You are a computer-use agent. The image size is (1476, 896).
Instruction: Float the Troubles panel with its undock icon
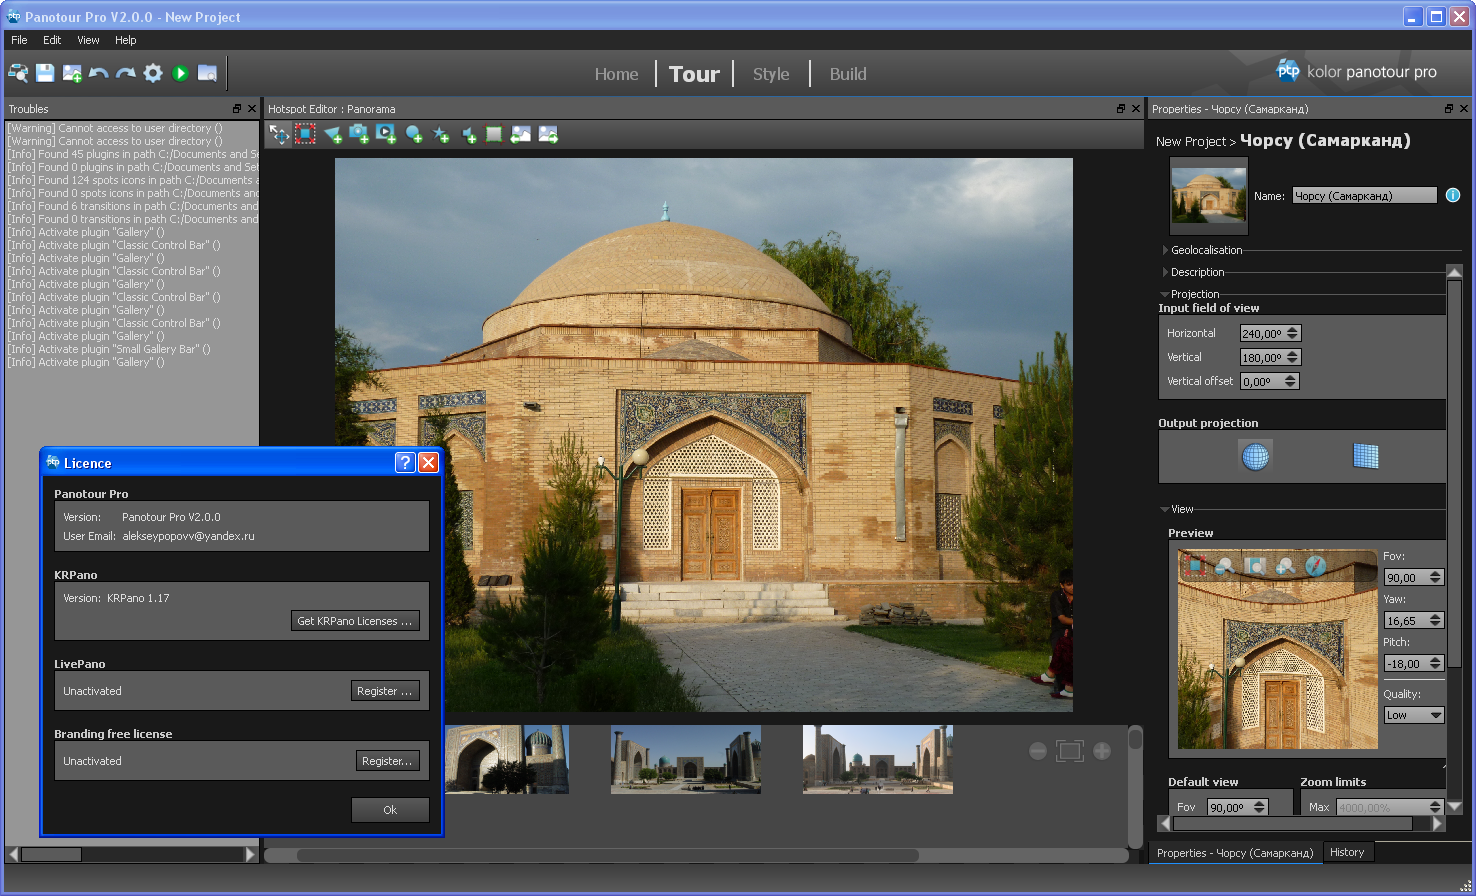click(237, 109)
